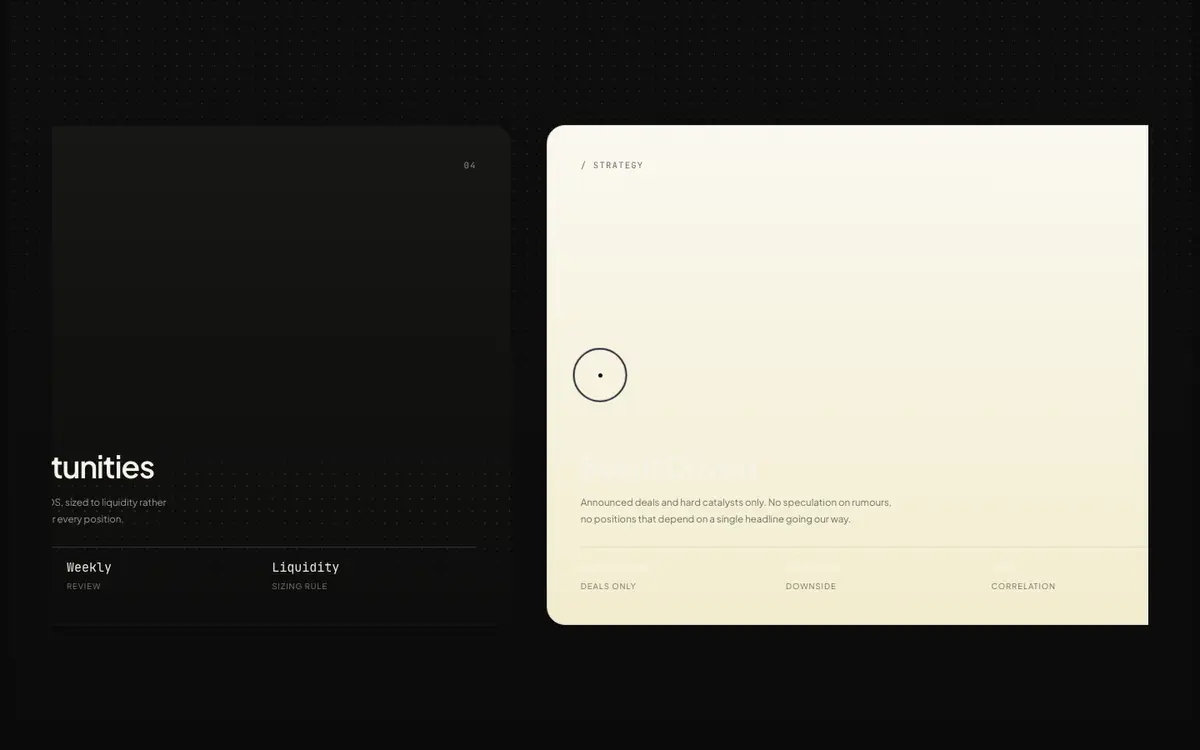The height and width of the screenshot is (750, 1200).
Task: Click the "REVIEW" label under Weekly
Action: [84, 586]
